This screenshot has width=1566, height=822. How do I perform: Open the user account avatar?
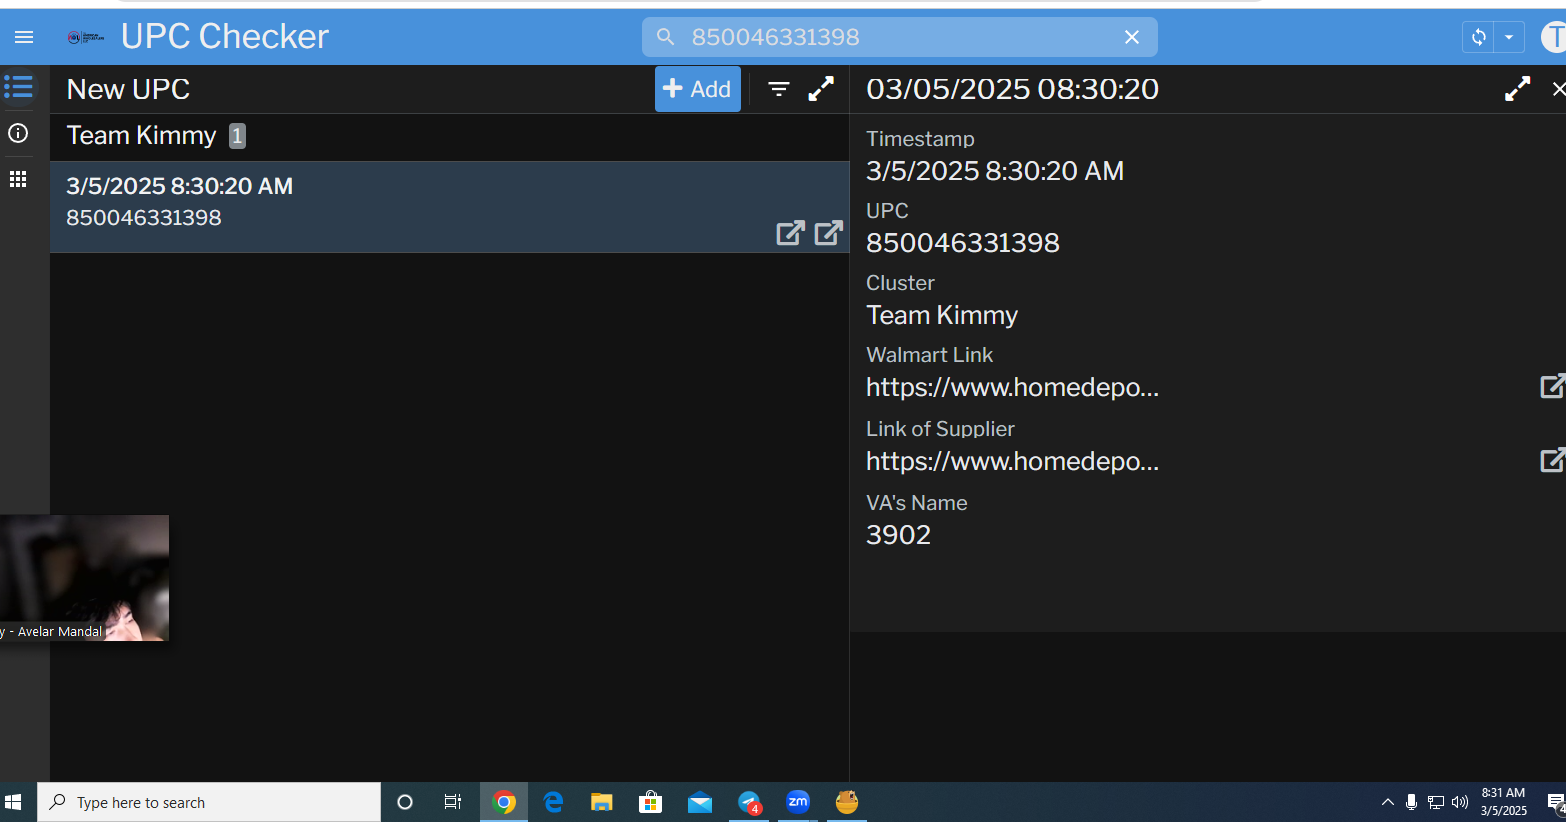pyautogui.click(x=1554, y=37)
